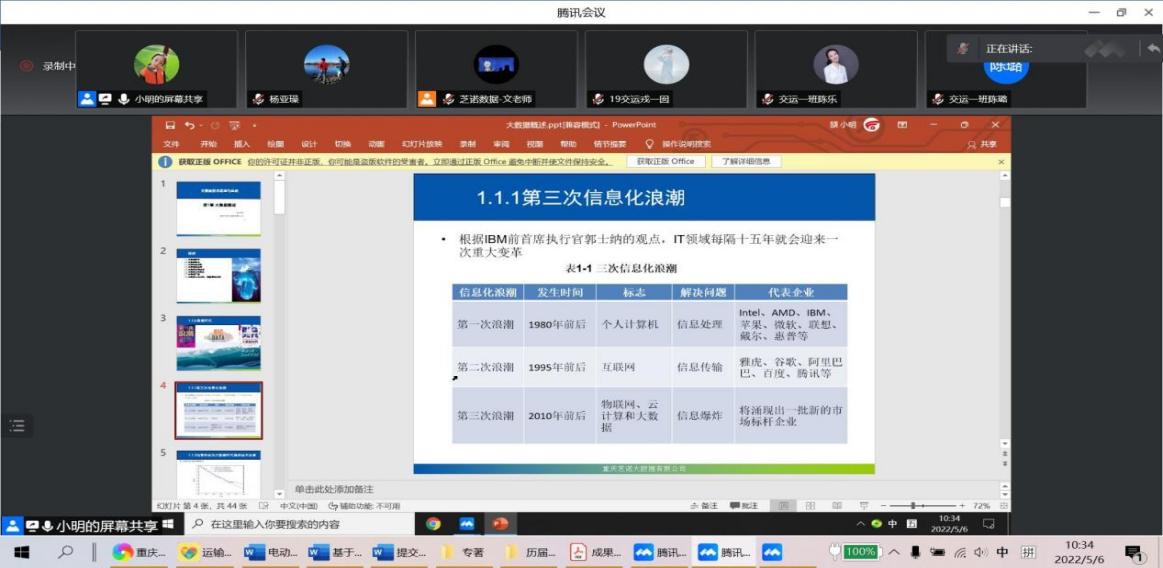Select slide 1 thumbnail
1163x568 pixels.
coord(218,208)
